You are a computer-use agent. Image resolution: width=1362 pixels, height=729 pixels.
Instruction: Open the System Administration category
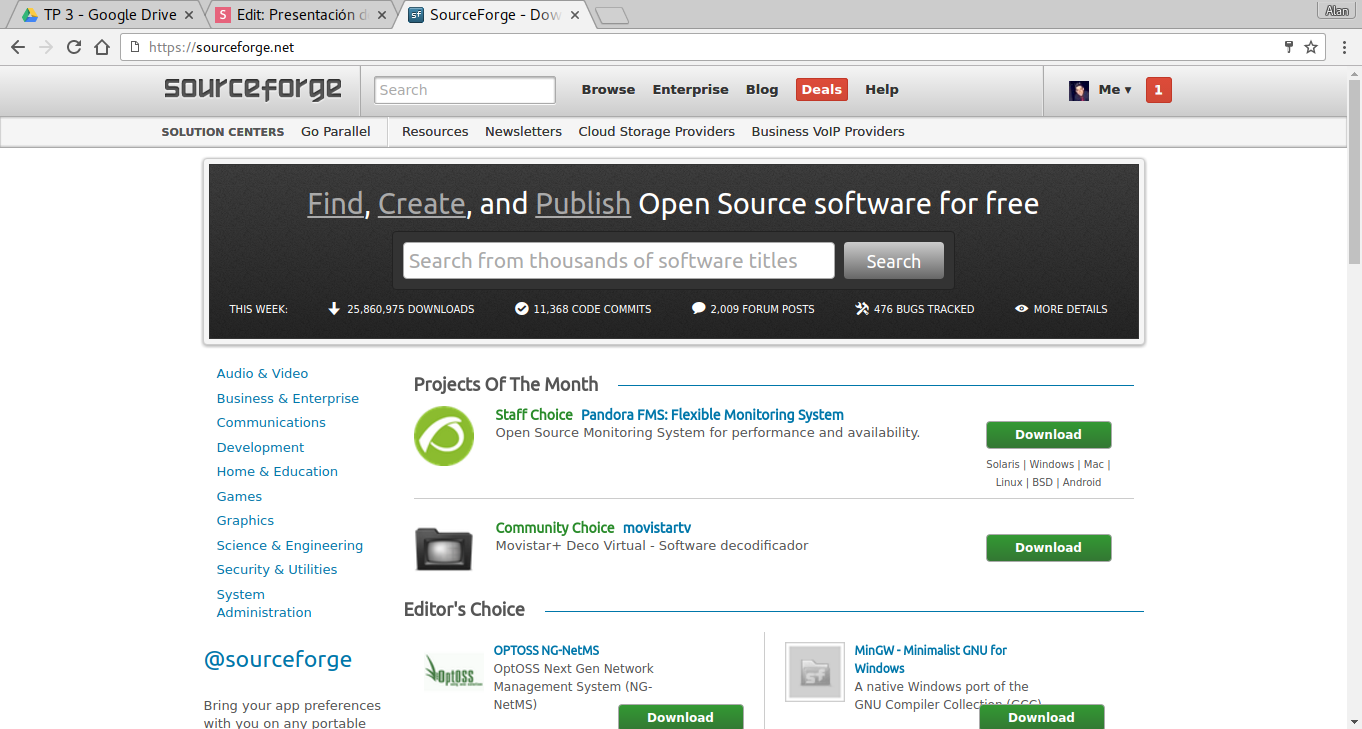coord(264,604)
